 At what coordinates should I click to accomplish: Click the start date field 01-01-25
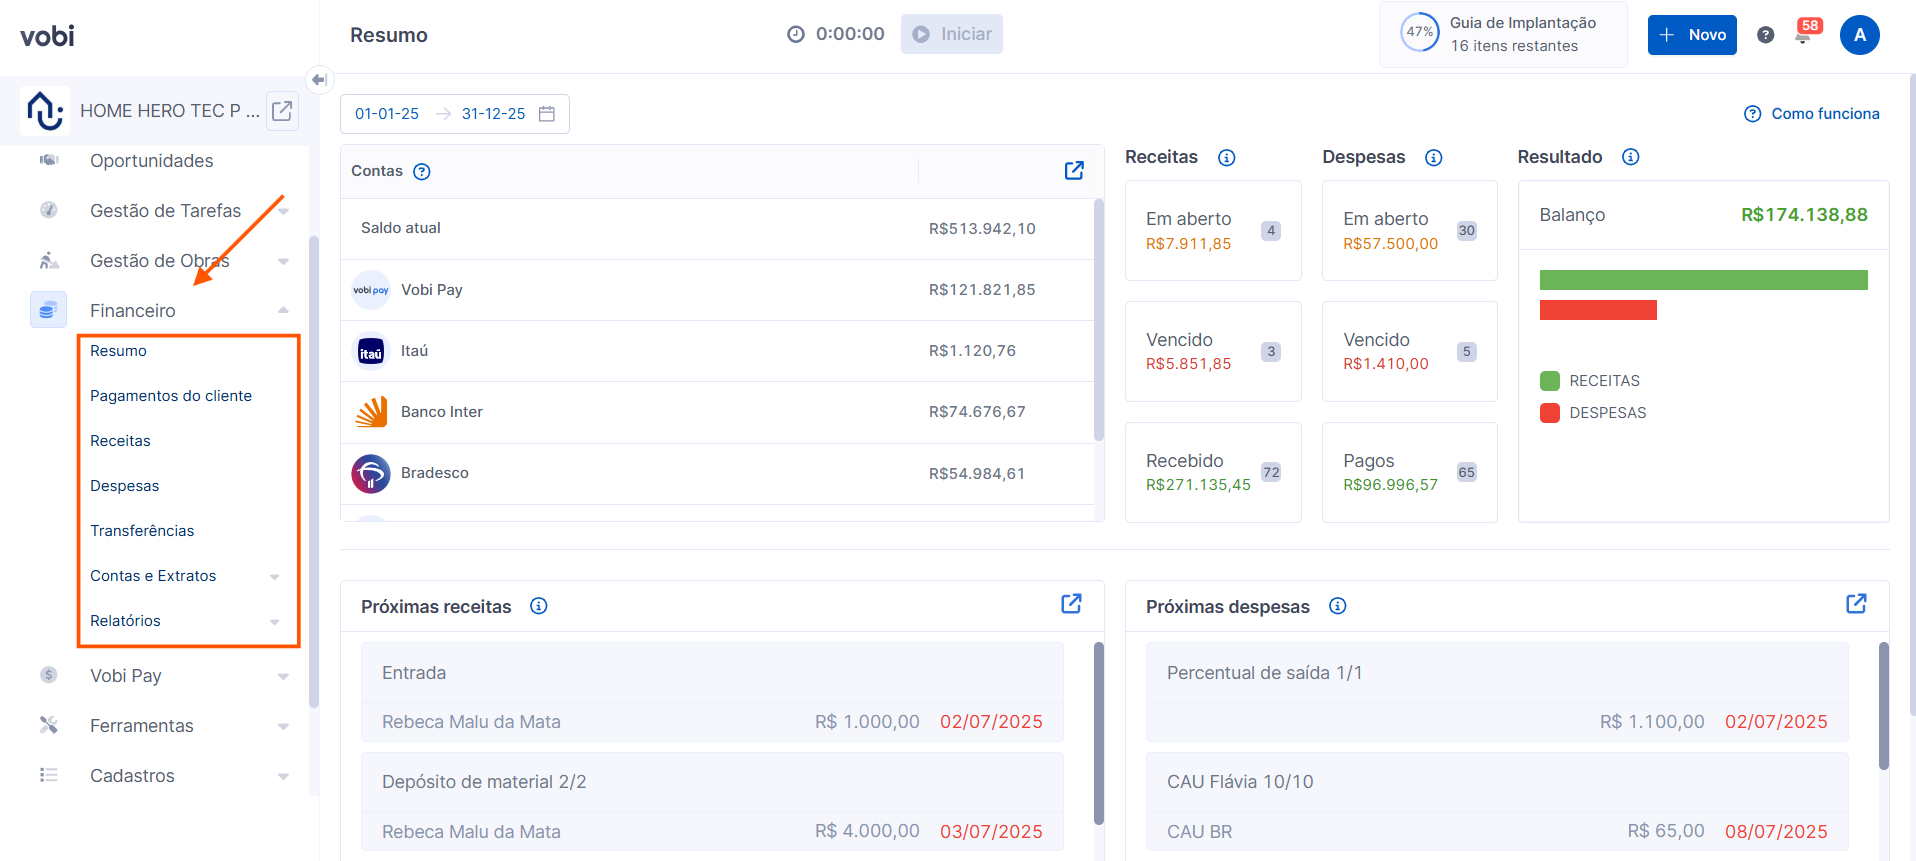(387, 114)
